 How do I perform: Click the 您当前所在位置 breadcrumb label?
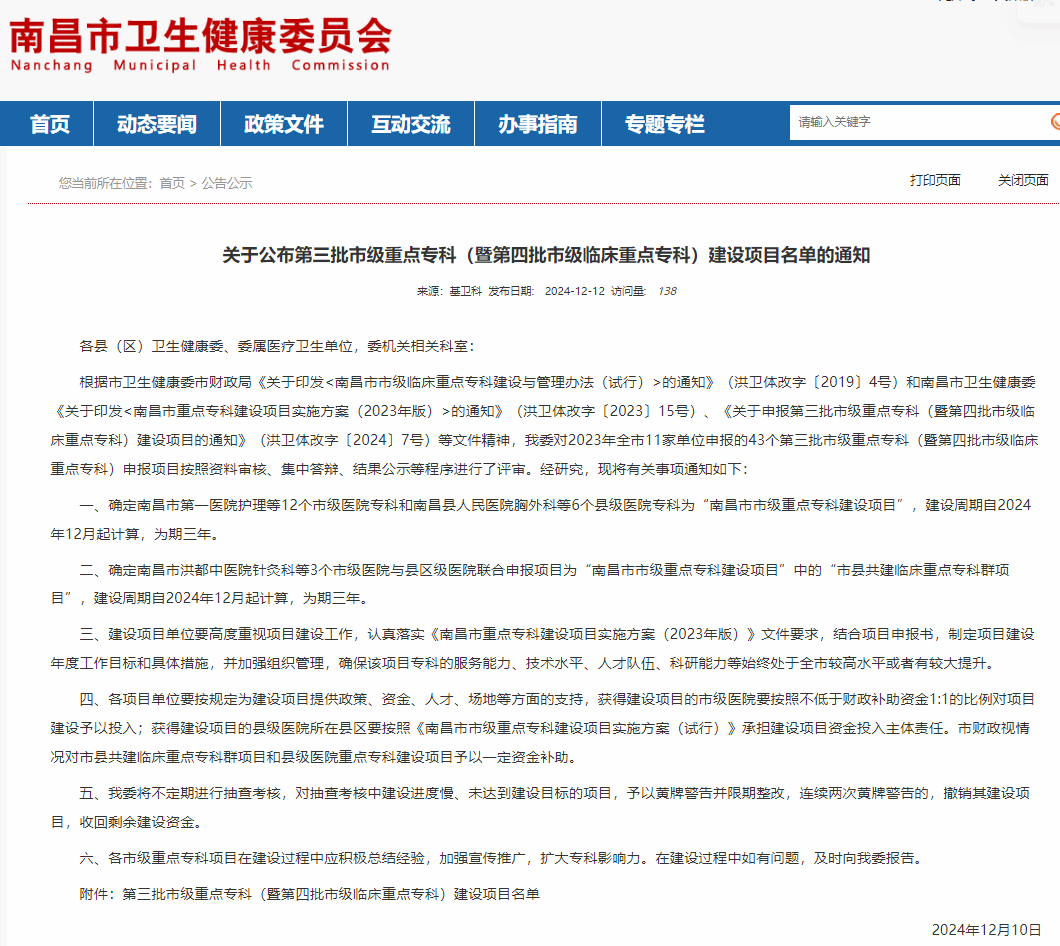pyautogui.click(x=105, y=183)
